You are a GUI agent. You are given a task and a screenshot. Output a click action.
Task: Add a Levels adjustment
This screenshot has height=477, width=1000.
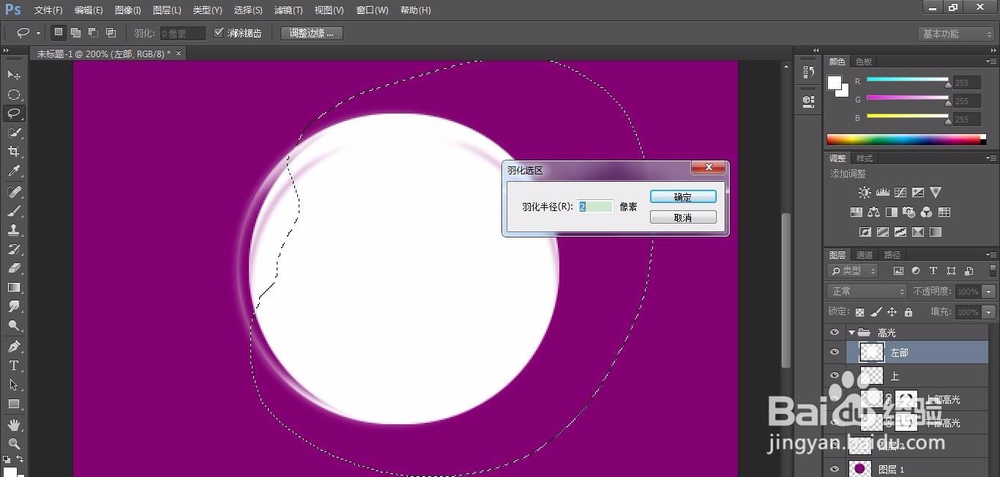883,192
